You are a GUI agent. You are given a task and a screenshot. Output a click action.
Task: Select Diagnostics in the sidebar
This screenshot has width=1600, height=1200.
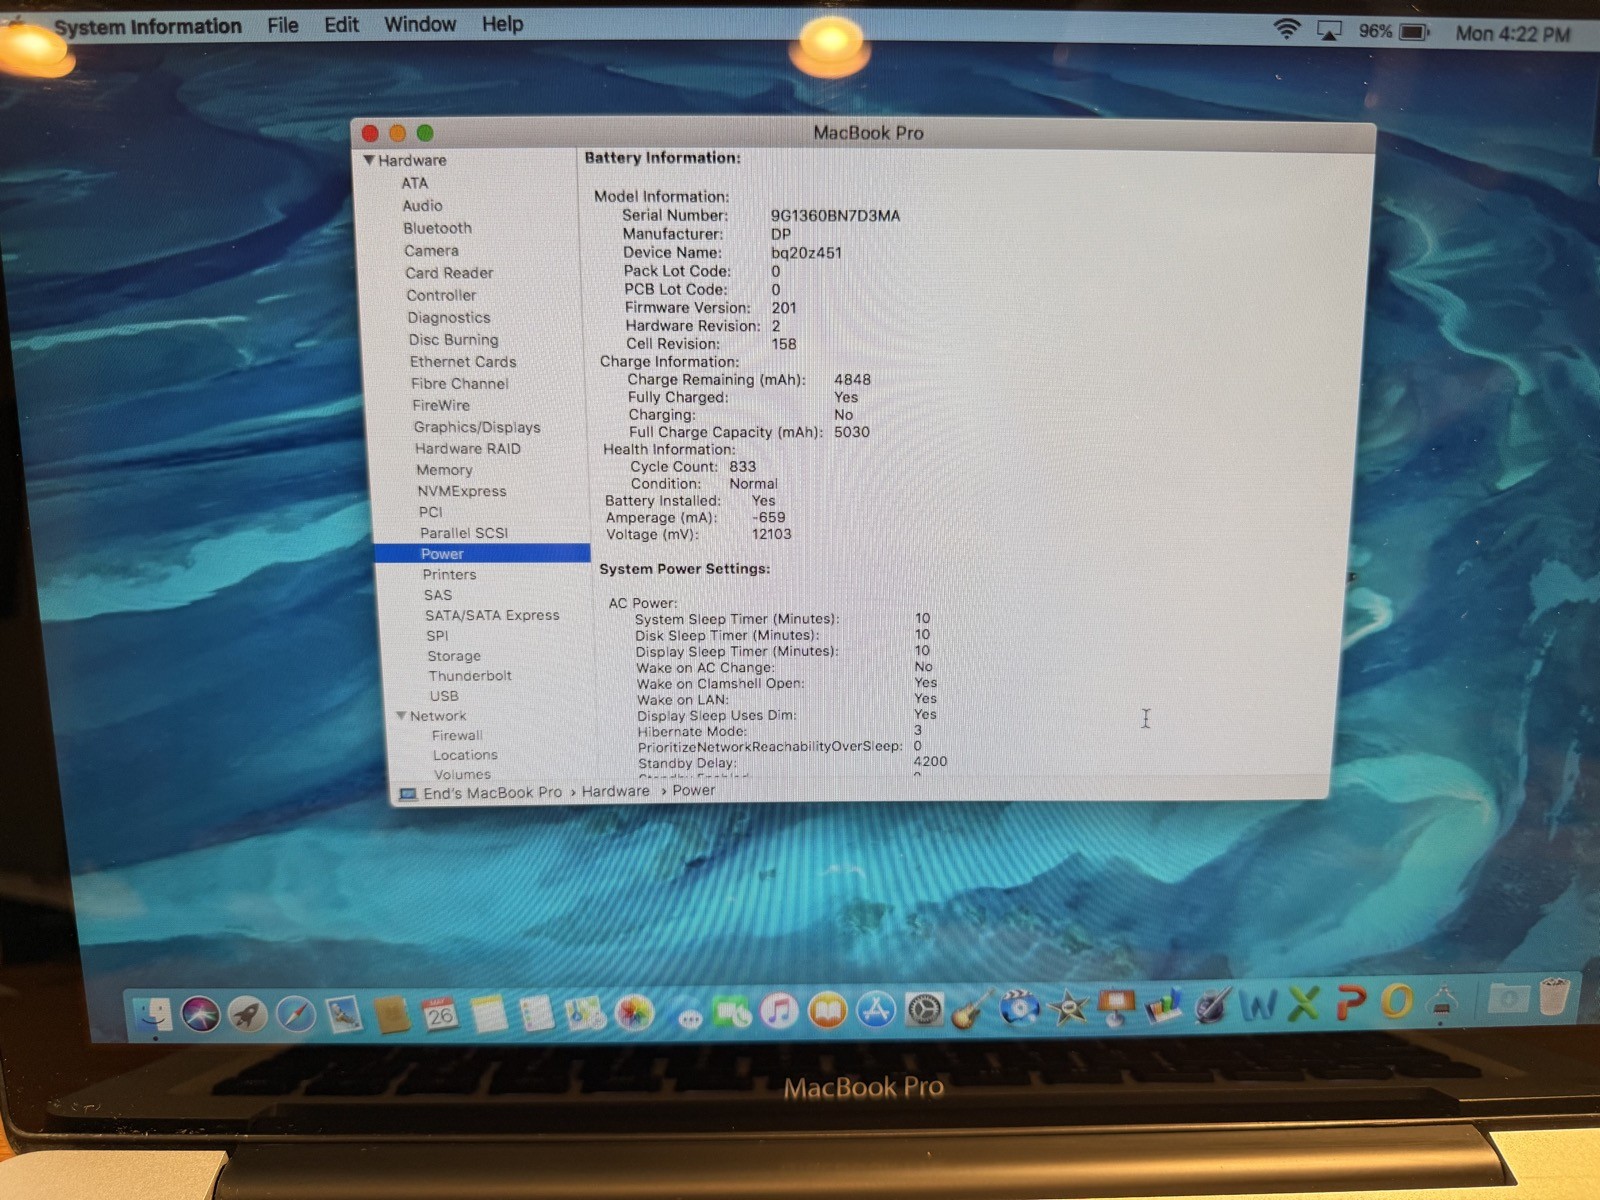tap(448, 318)
